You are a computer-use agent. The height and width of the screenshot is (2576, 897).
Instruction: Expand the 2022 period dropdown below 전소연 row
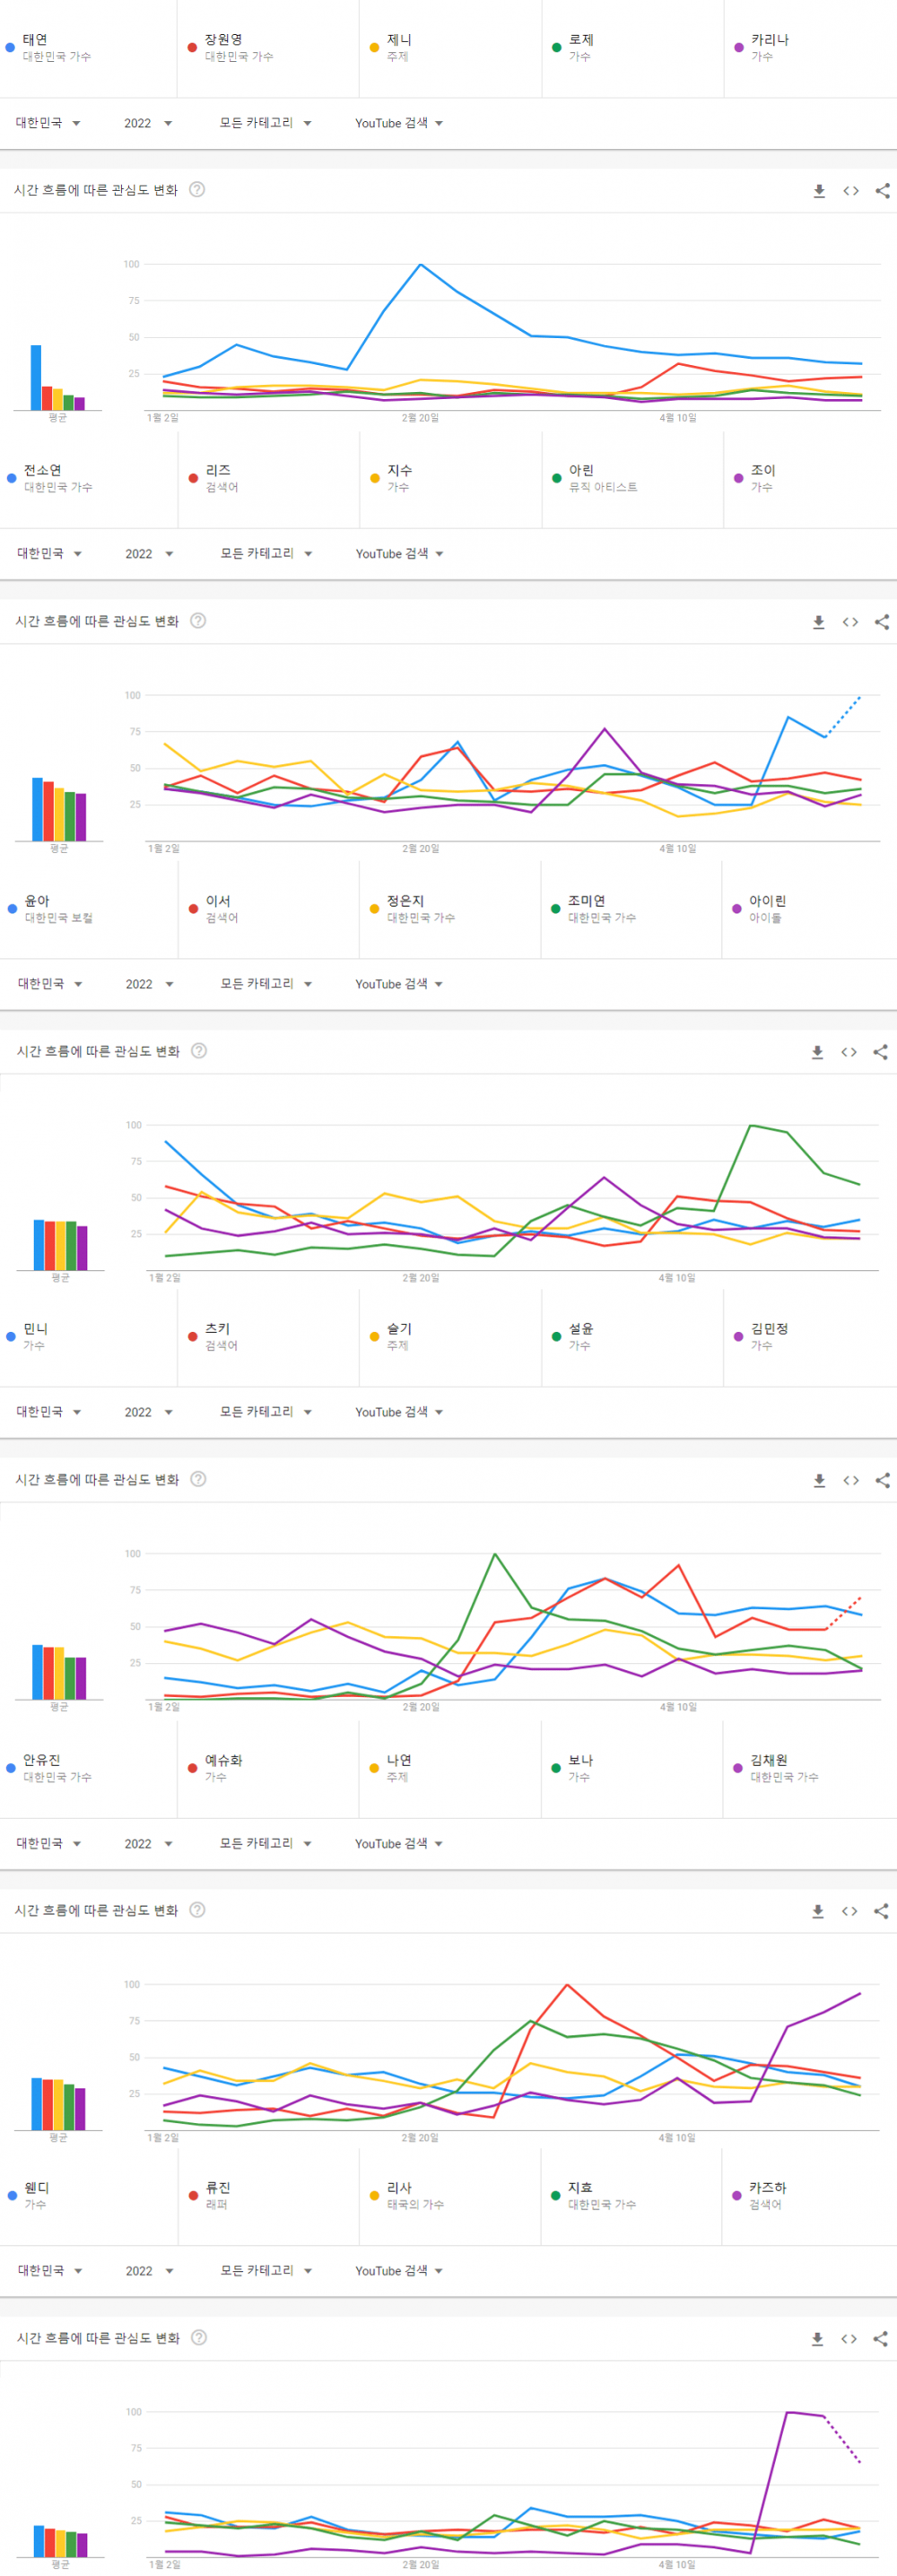point(149,554)
